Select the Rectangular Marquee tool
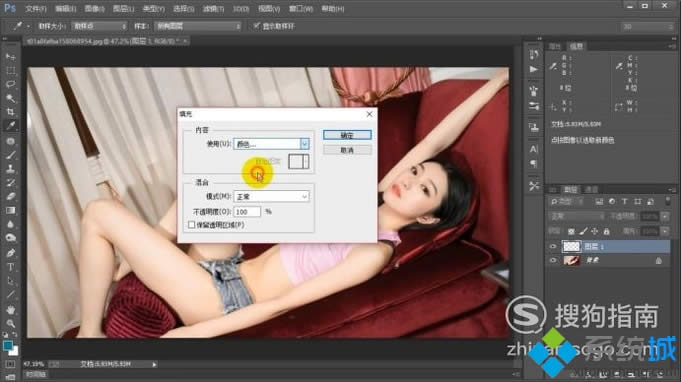 pyautogui.click(x=10, y=70)
